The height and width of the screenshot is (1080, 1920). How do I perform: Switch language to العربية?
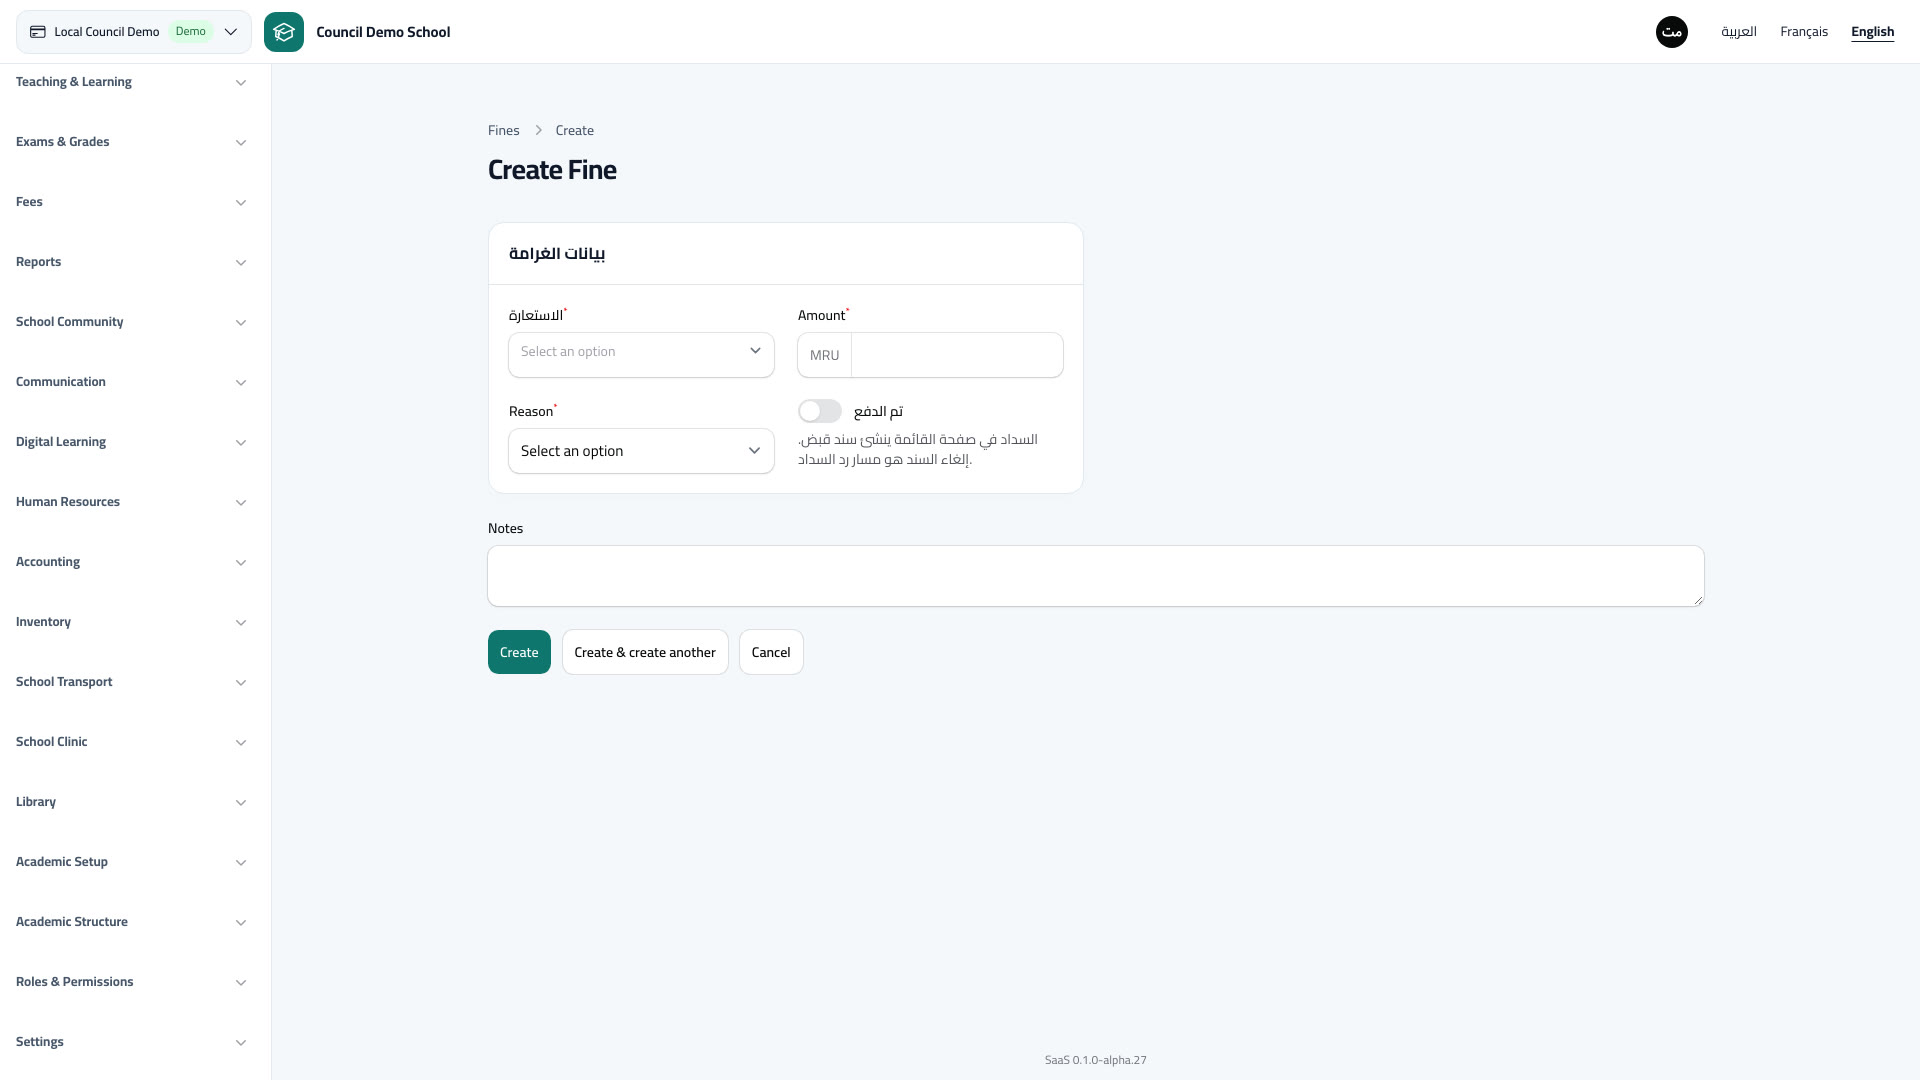[1738, 32]
